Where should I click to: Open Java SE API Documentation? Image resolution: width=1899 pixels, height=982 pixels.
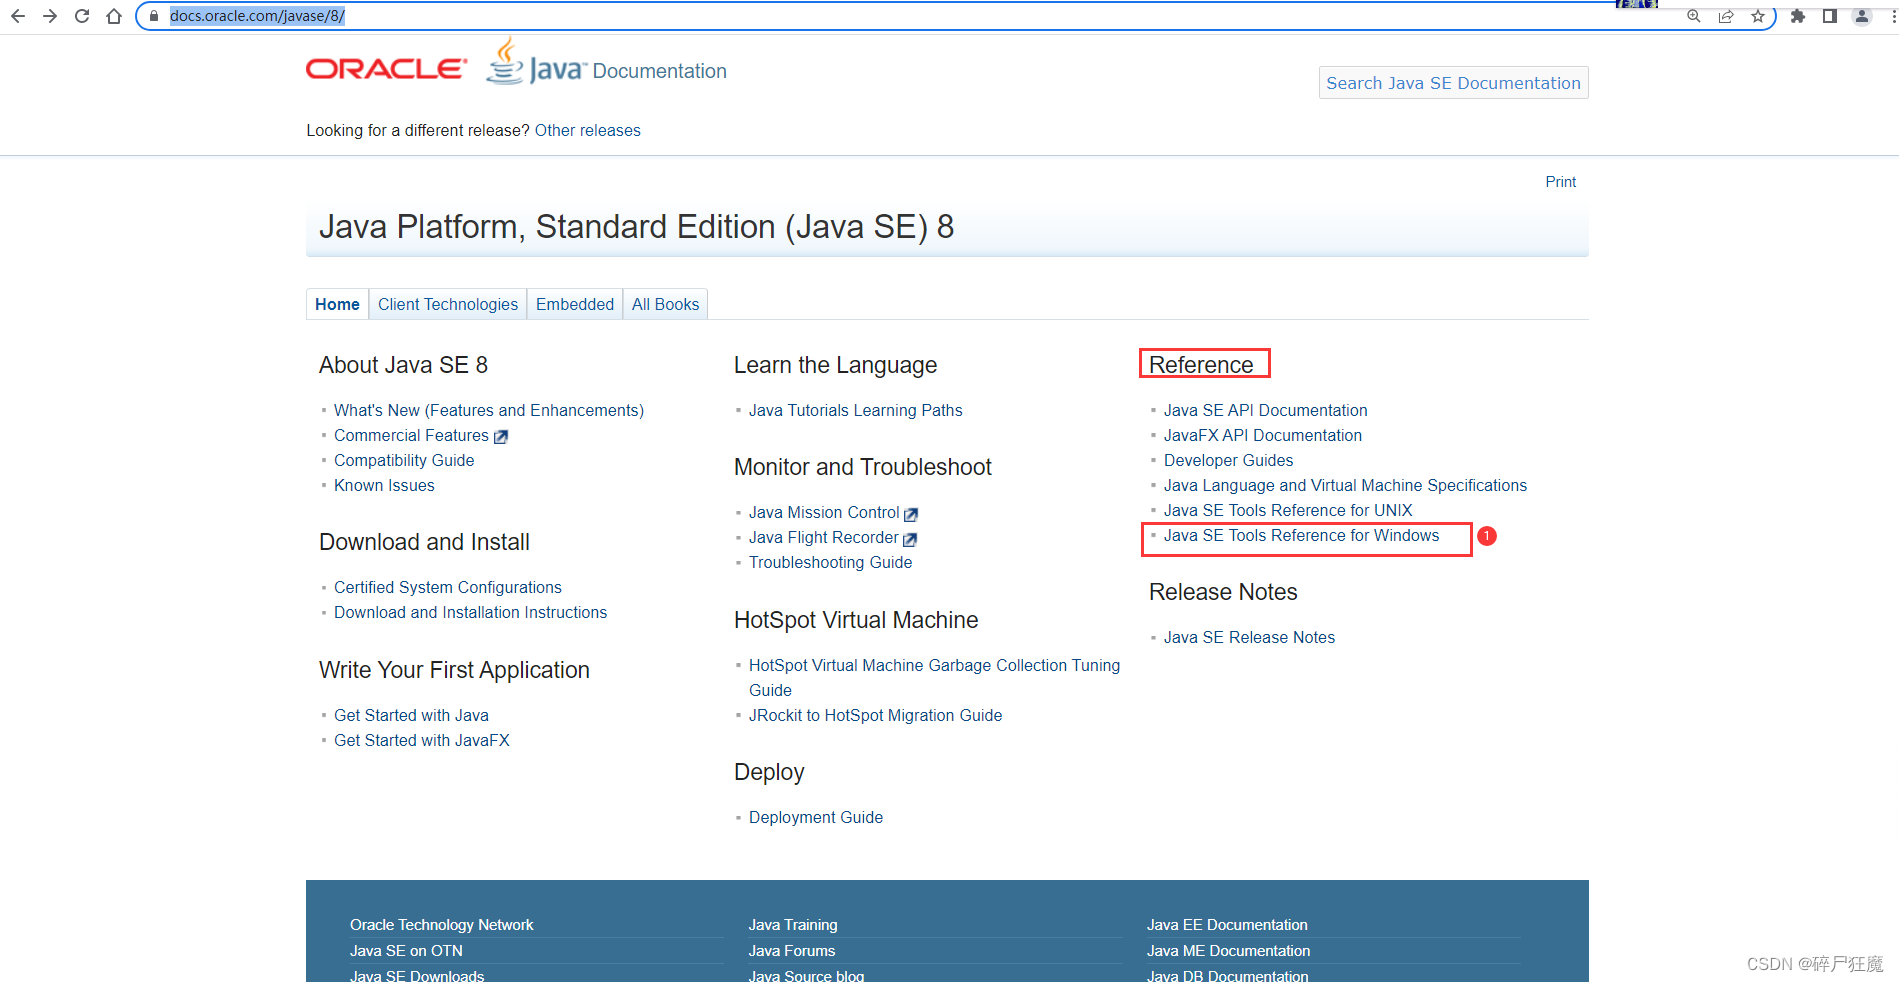(x=1265, y=410)
